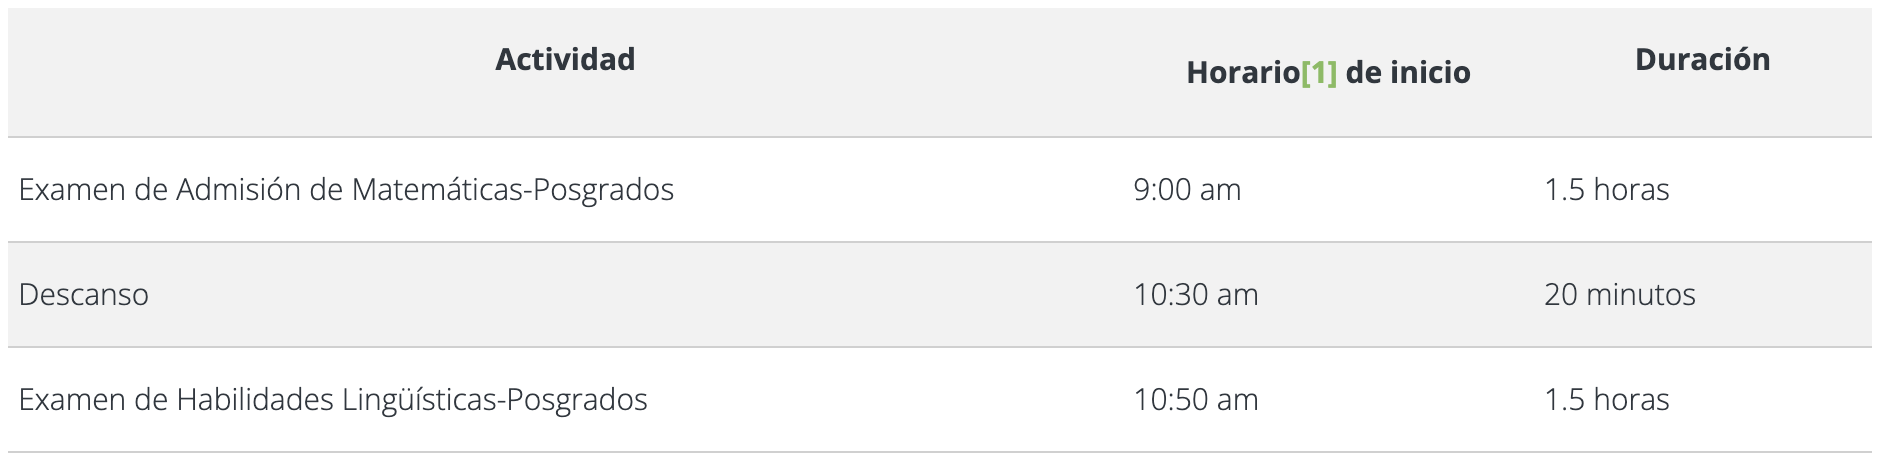Click the word Examen in Matemáticas row
1888x470 pixels.
(x=72, y=190)
